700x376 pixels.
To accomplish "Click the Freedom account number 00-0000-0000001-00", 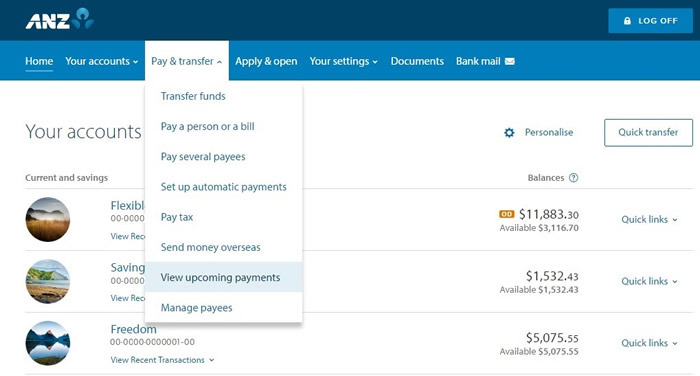I will 152,342.
